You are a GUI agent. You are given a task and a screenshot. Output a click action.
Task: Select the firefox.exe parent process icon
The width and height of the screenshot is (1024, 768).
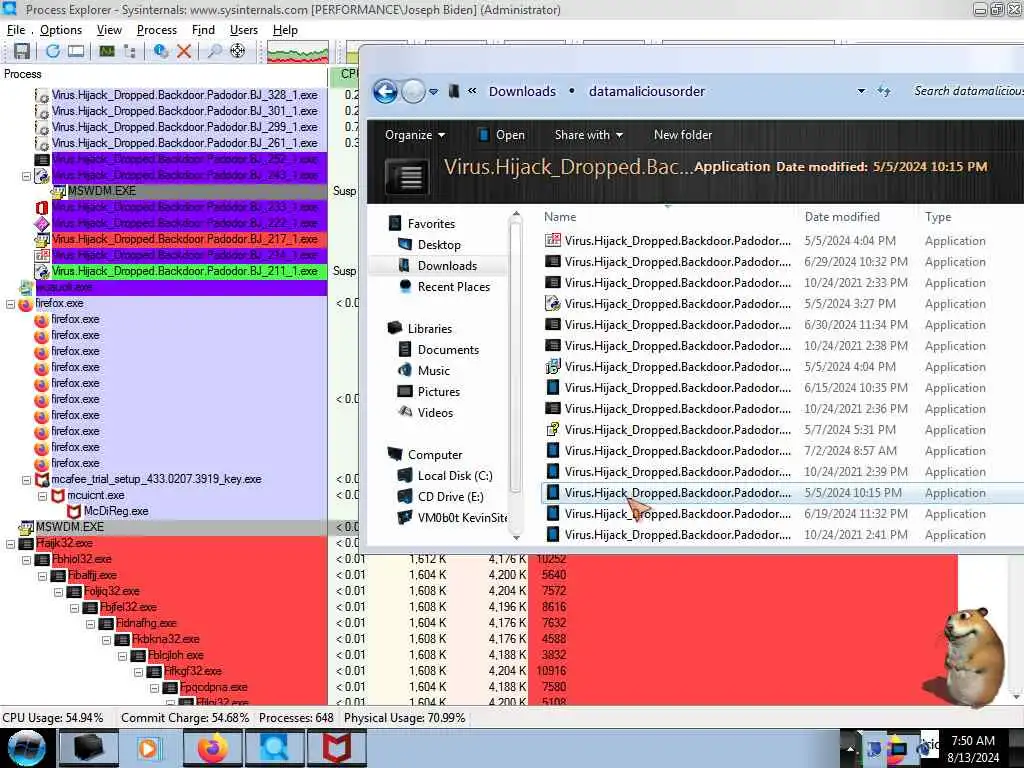(25, 304)
